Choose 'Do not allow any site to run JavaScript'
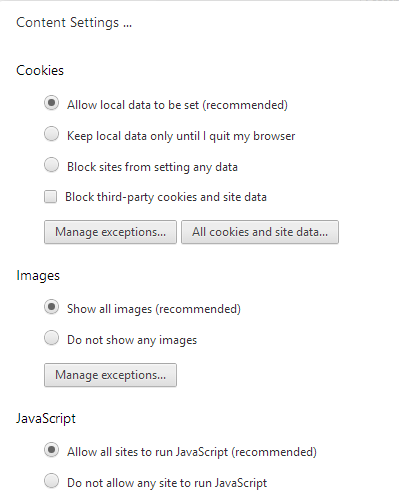Viewport: 399px width, 503px height. [52, 481]
